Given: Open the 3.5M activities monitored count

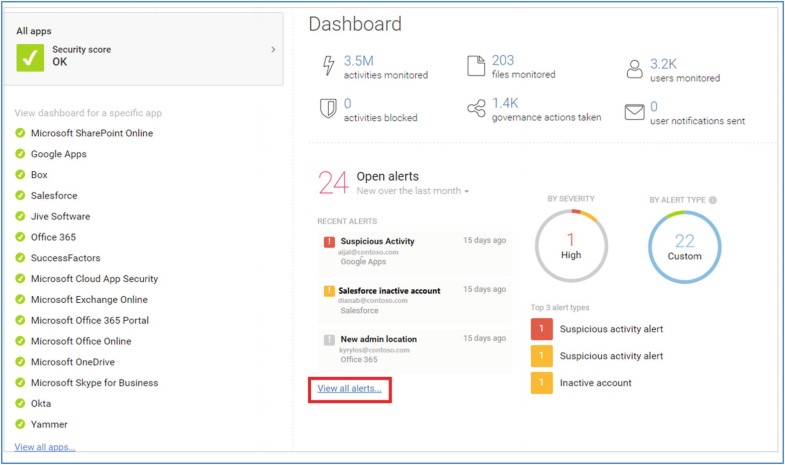Looking at the screenshot, I should click(x=358, y=61).
